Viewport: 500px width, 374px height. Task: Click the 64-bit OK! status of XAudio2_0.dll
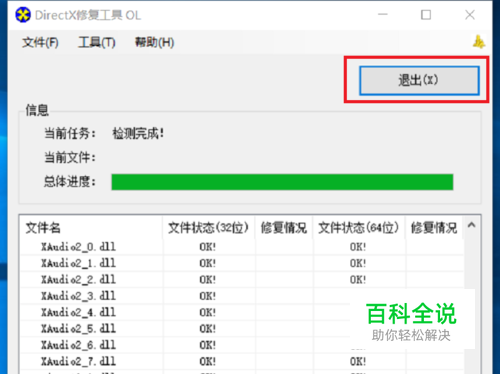[x=358, y=247]
